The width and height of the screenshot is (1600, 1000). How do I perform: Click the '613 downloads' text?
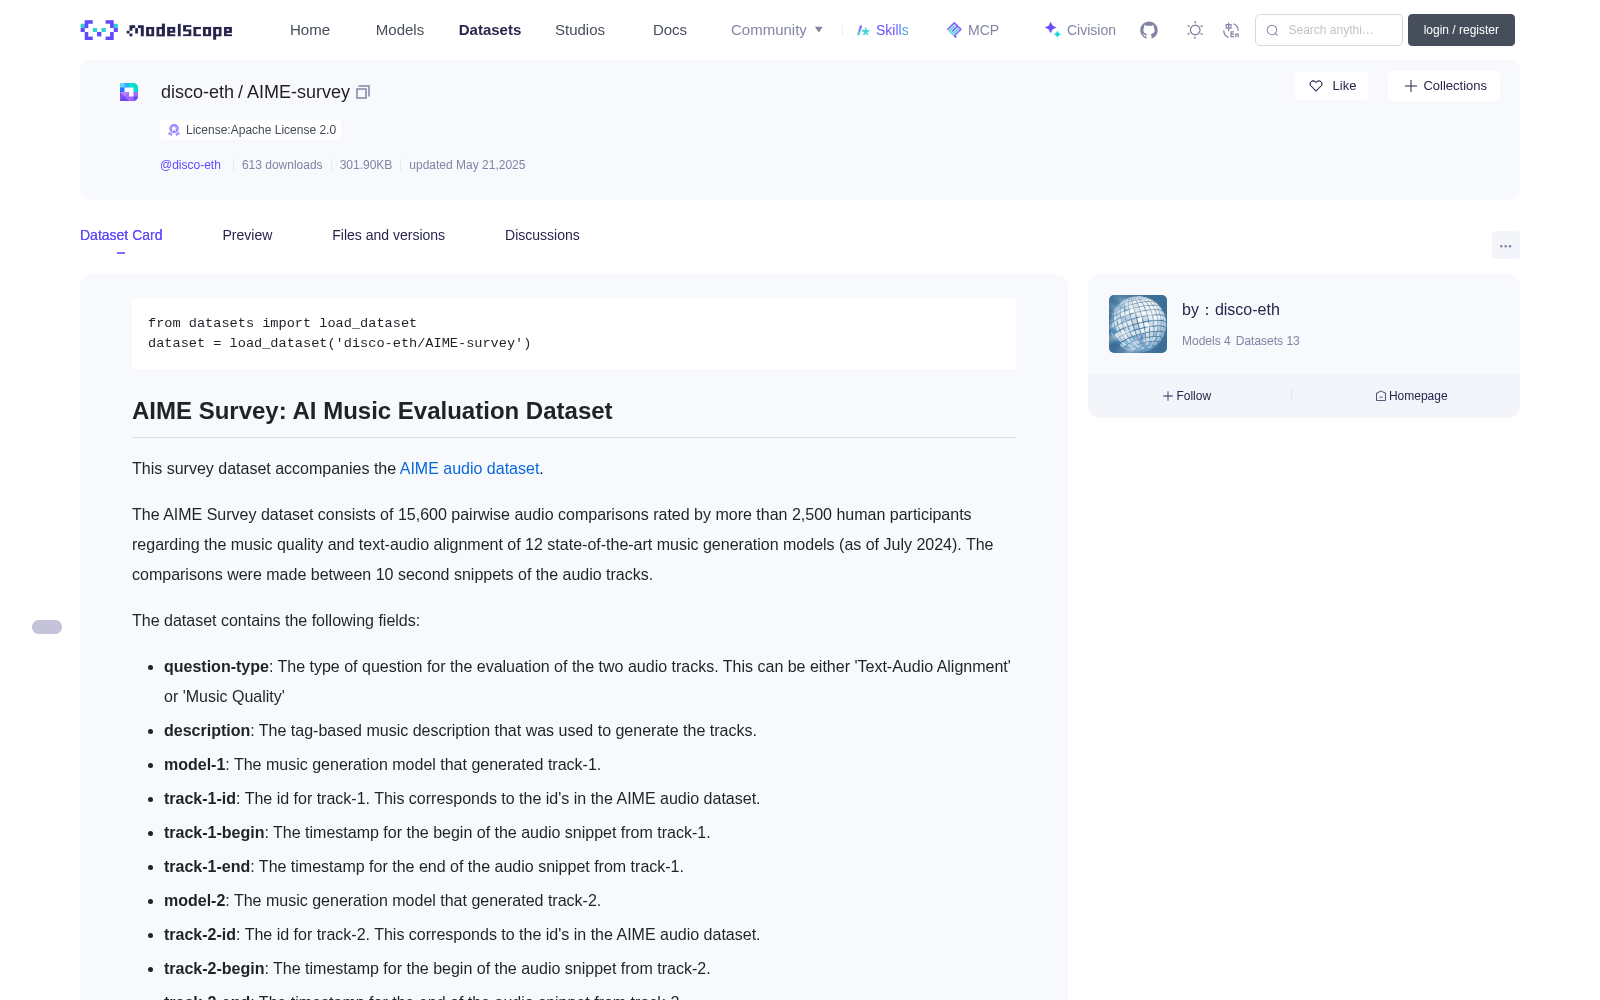282,165
